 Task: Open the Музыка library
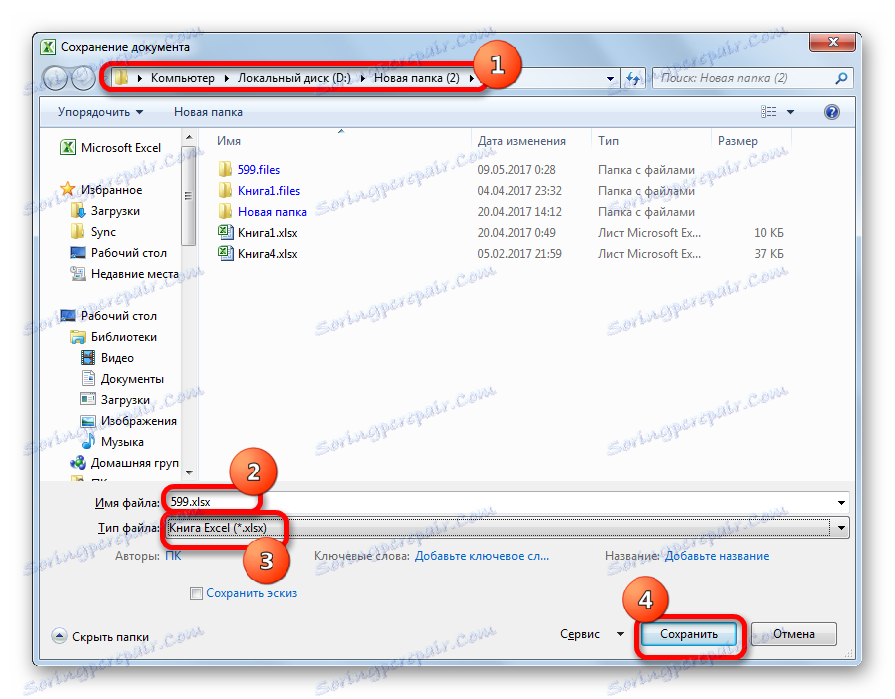112,442
